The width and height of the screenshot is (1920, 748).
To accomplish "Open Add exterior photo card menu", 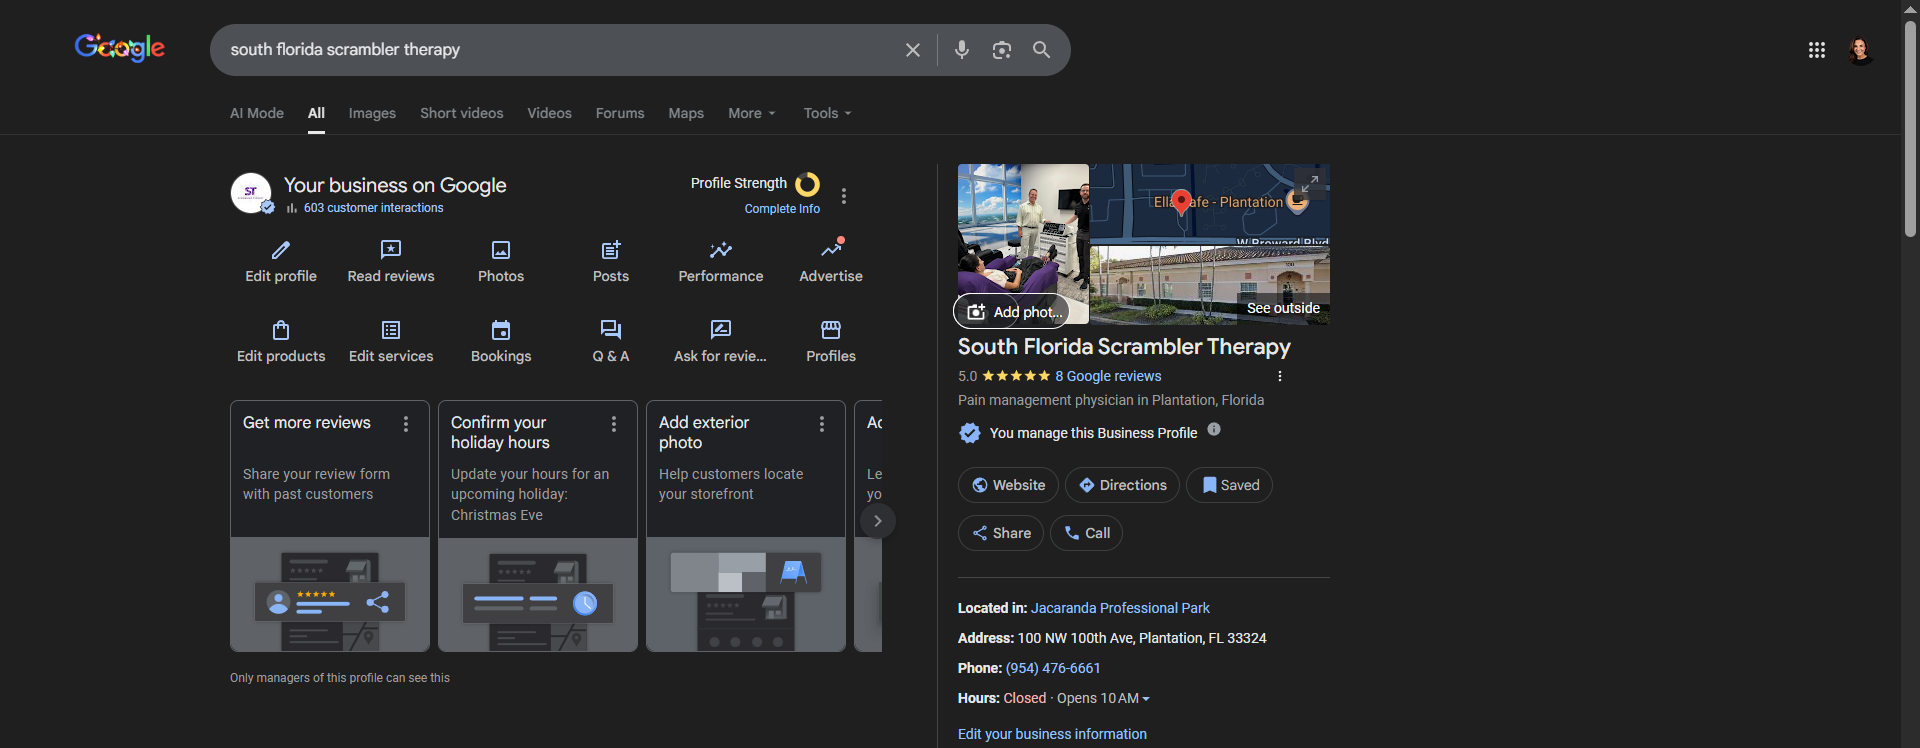I will point(822,424).
